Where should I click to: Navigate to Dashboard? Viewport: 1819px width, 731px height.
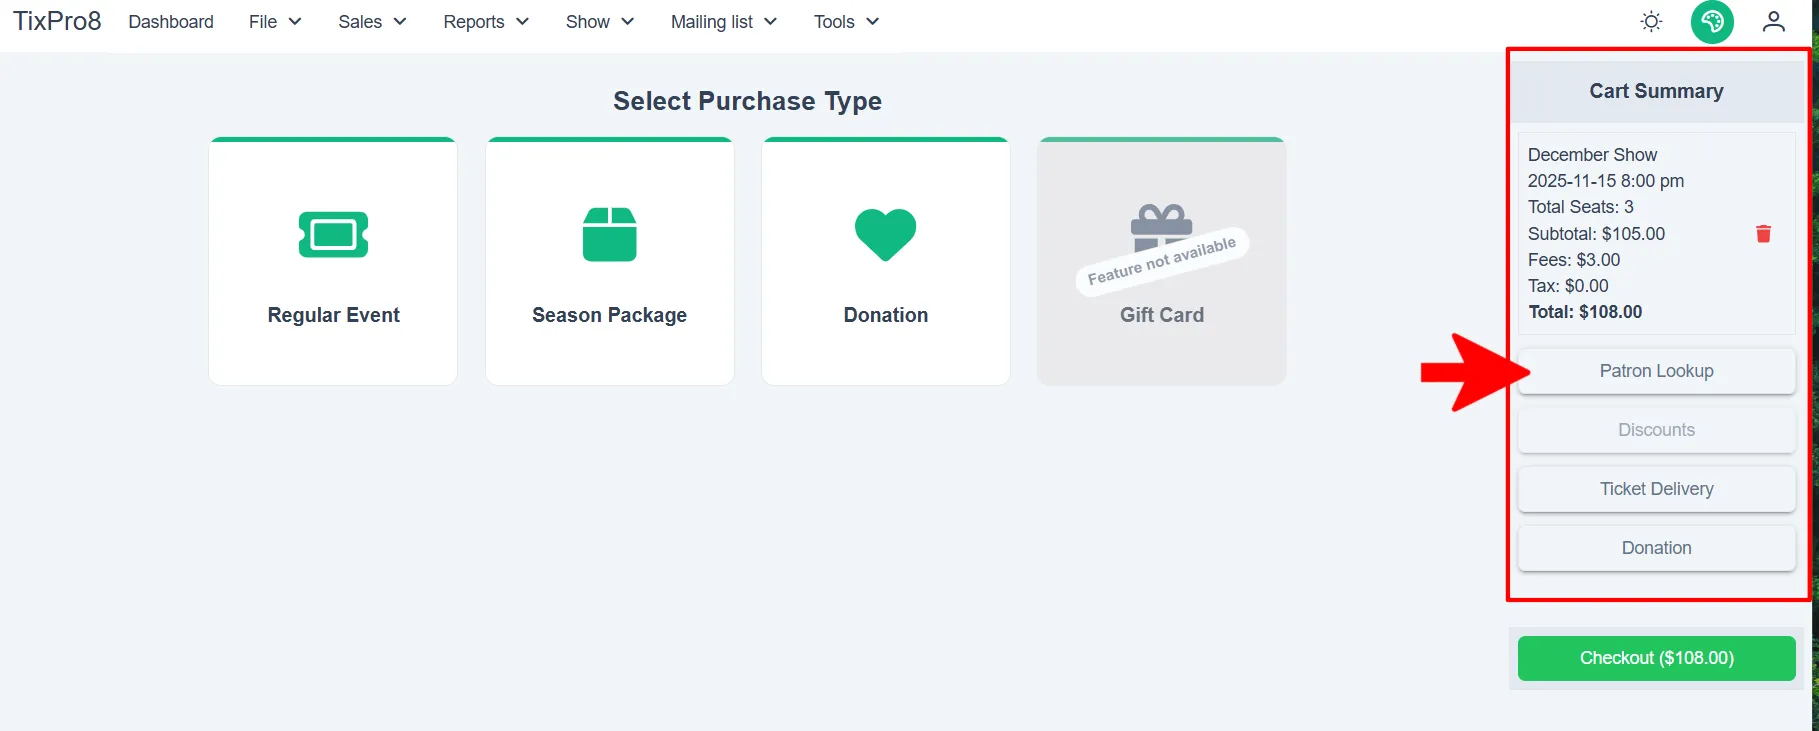pyautogui.click(x=171, y=21)
